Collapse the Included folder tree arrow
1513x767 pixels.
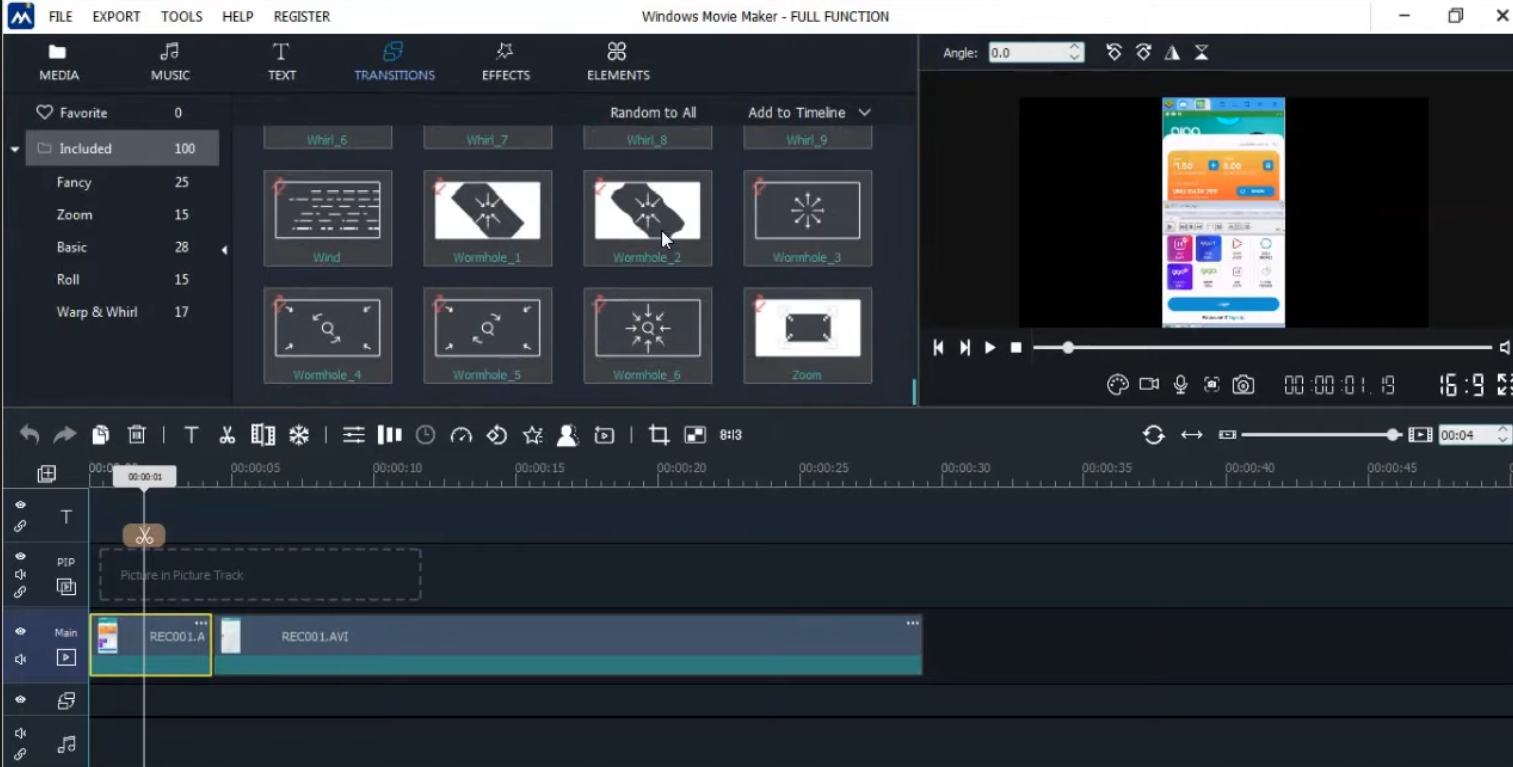[15, 149]
